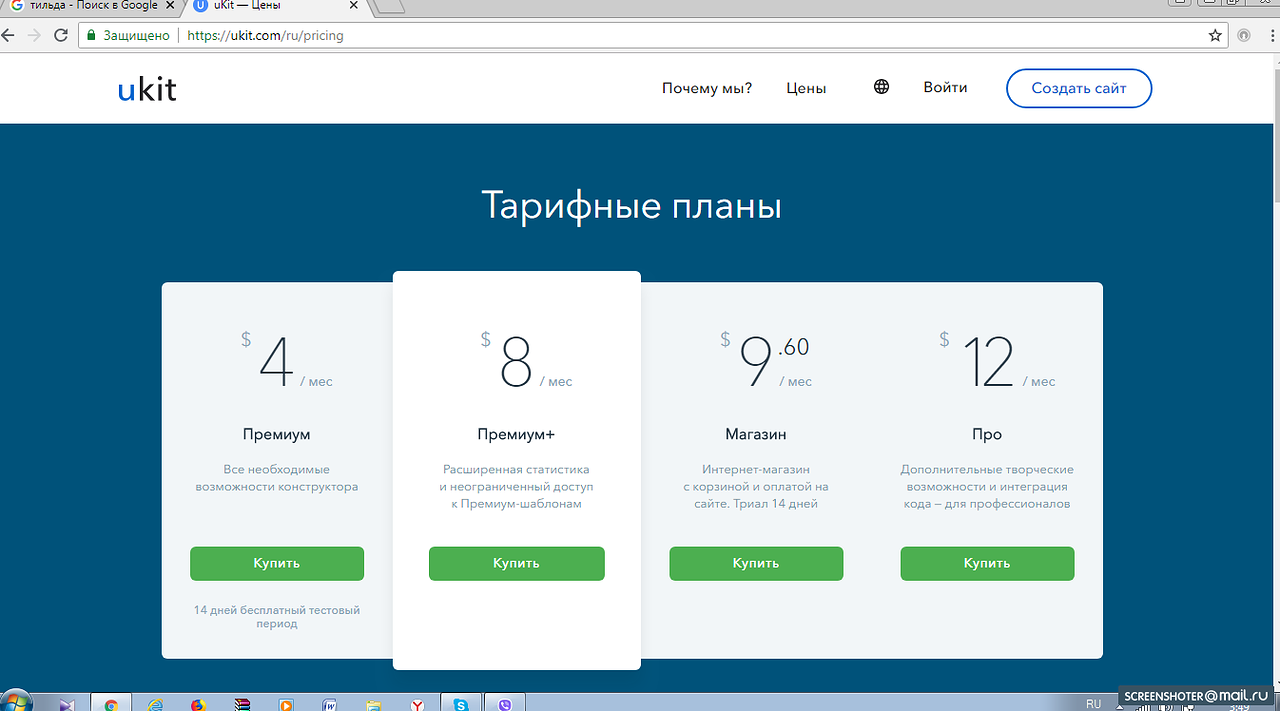This screenshot has width=1280, height=711.
Task: Click the Создать сайт button
Action: point(1079,88)
